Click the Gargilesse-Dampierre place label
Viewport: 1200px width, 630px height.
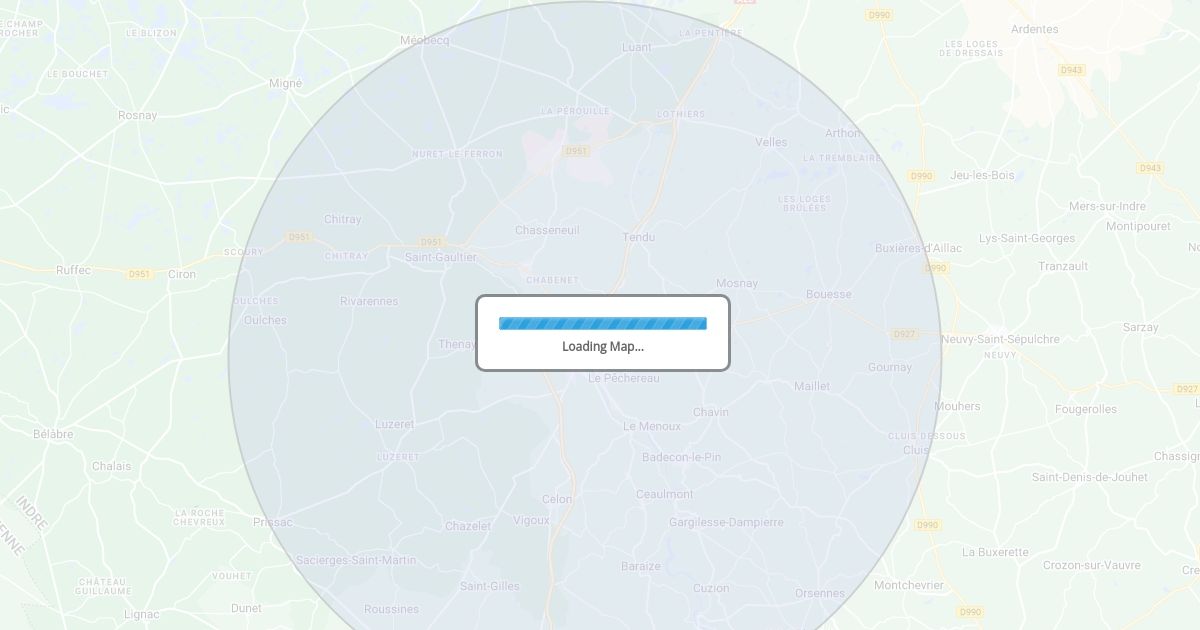coord(726,523)
